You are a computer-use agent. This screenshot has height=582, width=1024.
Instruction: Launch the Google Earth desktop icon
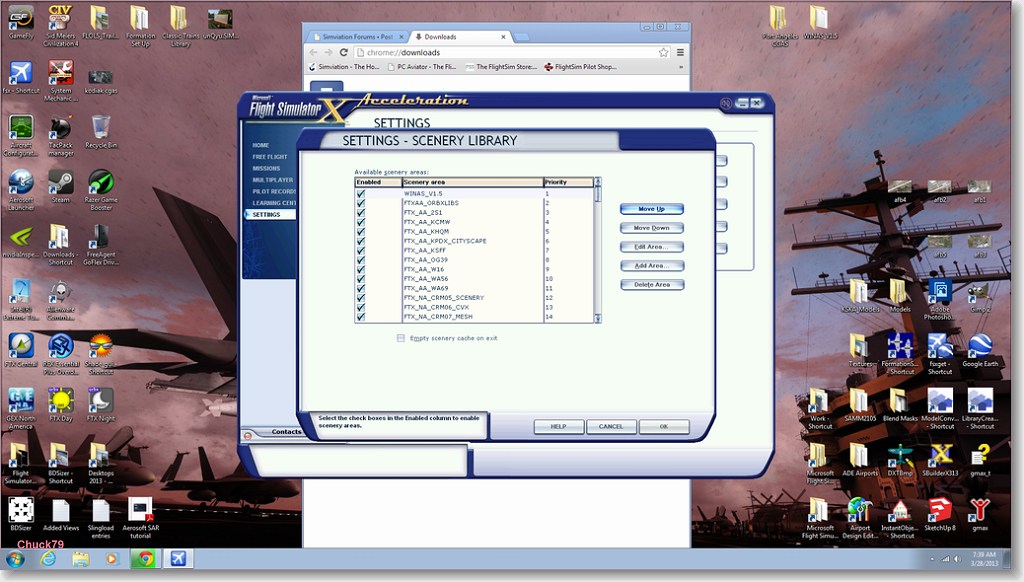click(x=980, y=346)
